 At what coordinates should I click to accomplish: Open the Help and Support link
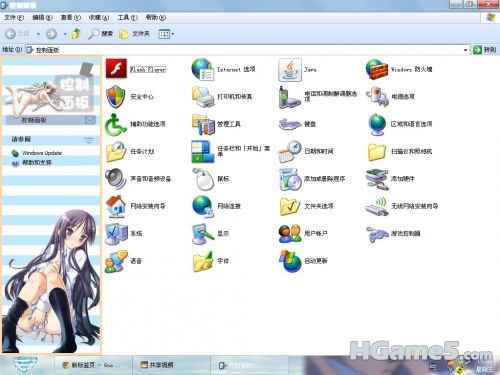click(37, 163)
